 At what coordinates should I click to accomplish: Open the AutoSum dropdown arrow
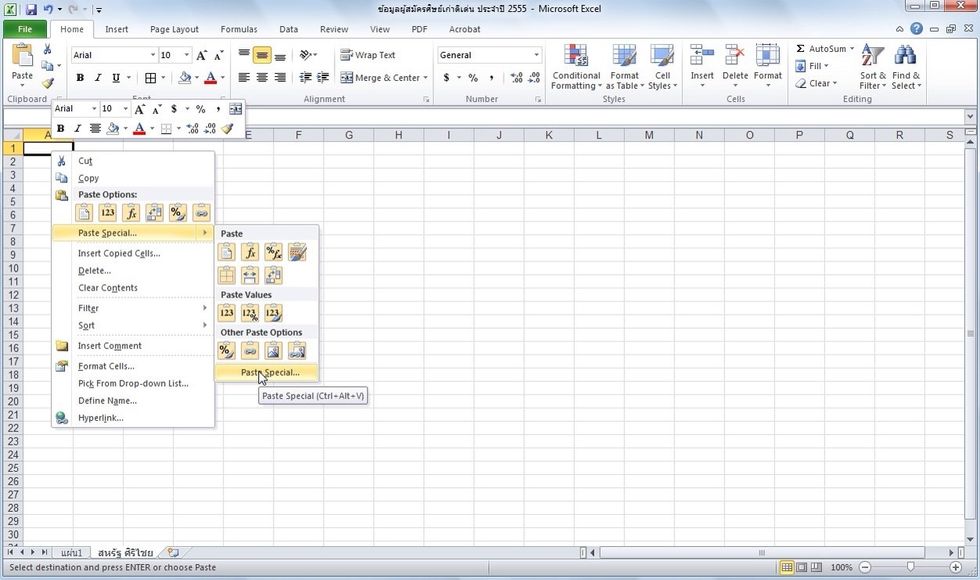851,48
